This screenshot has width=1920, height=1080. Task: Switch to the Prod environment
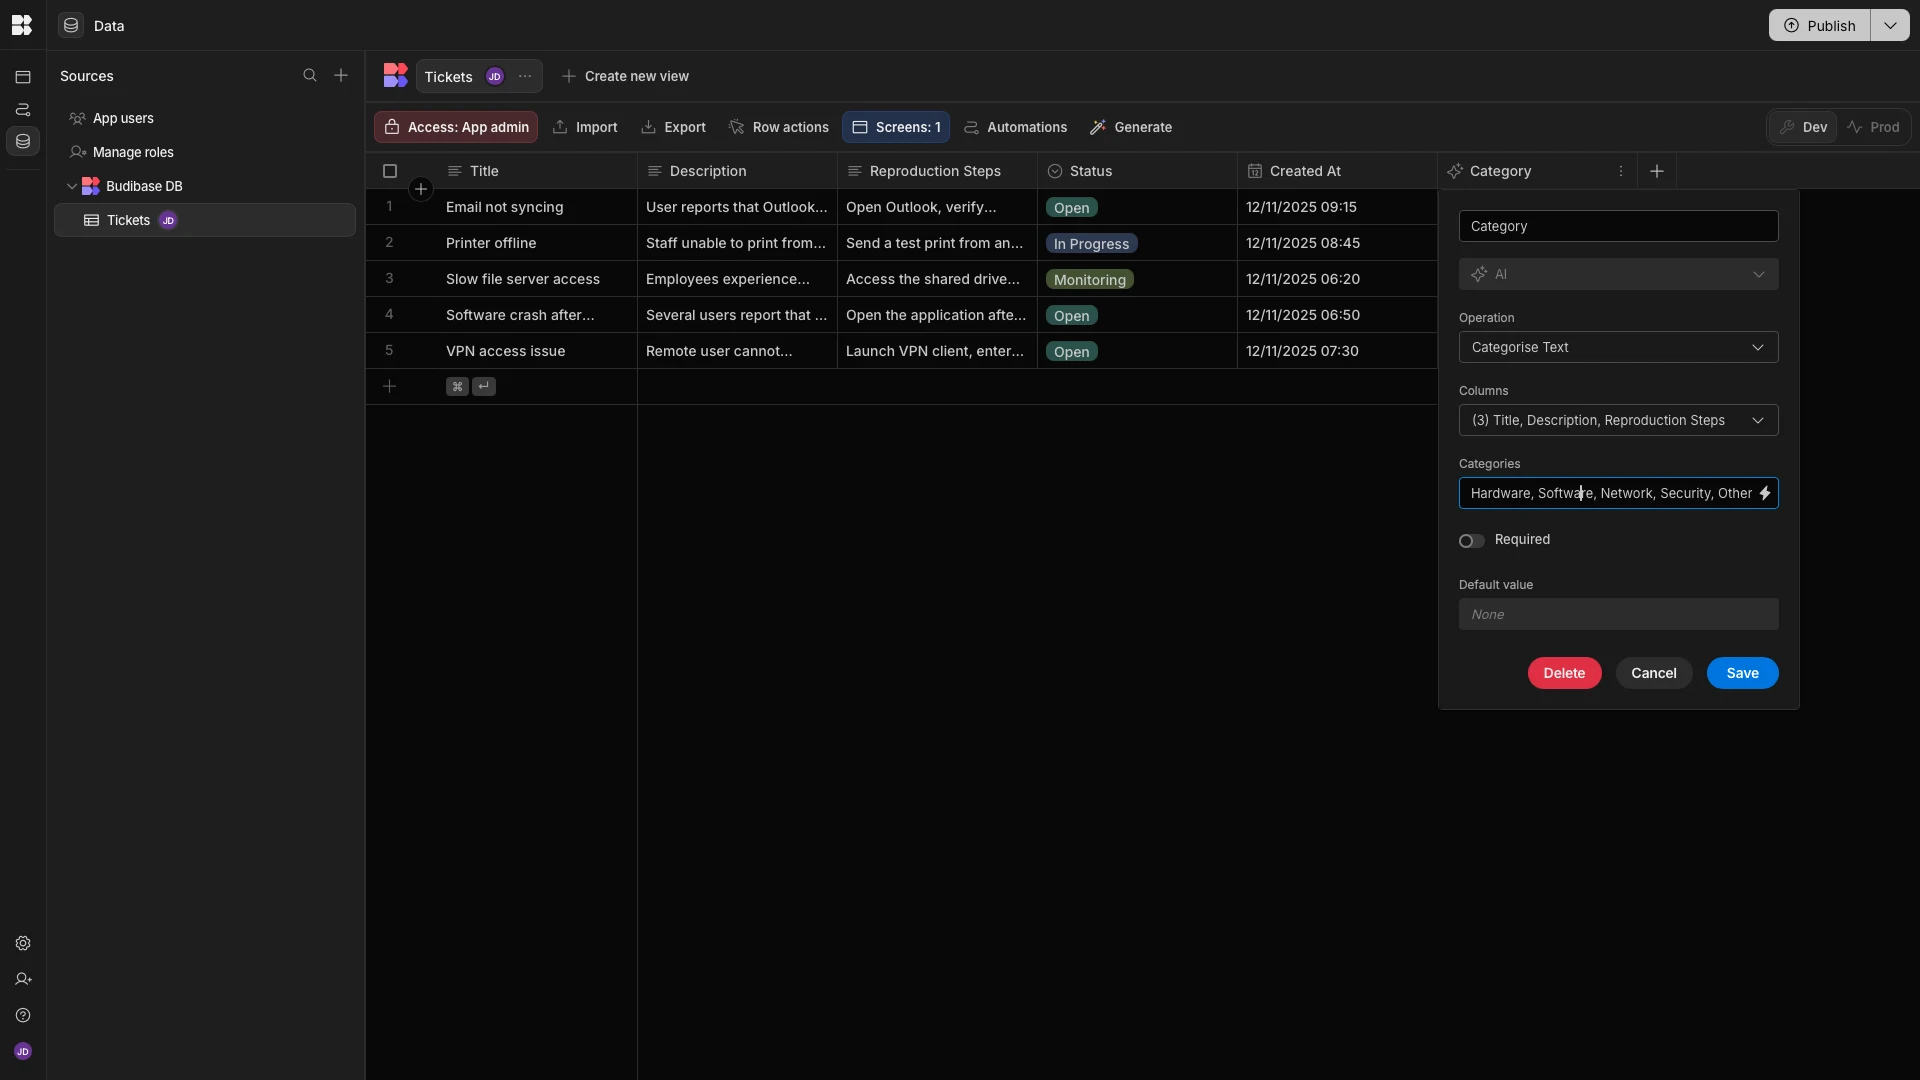click(1875, 127)
